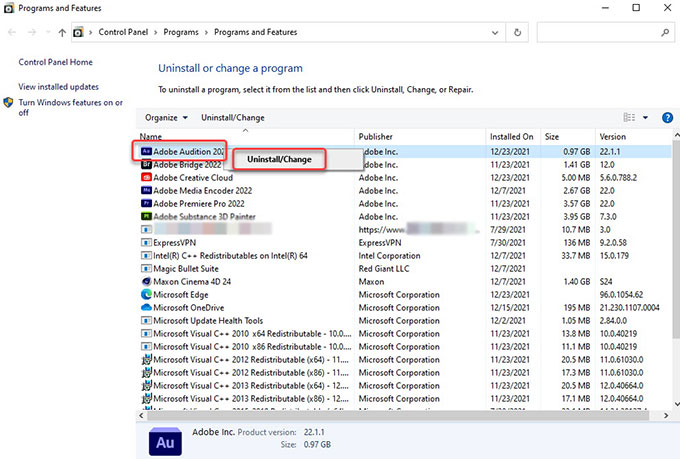The width and height of the screenshot is (680, 459).
Task: Click the horizontal scrollbar left arrow
Action: pyautogui.click(x=141, y=416)
